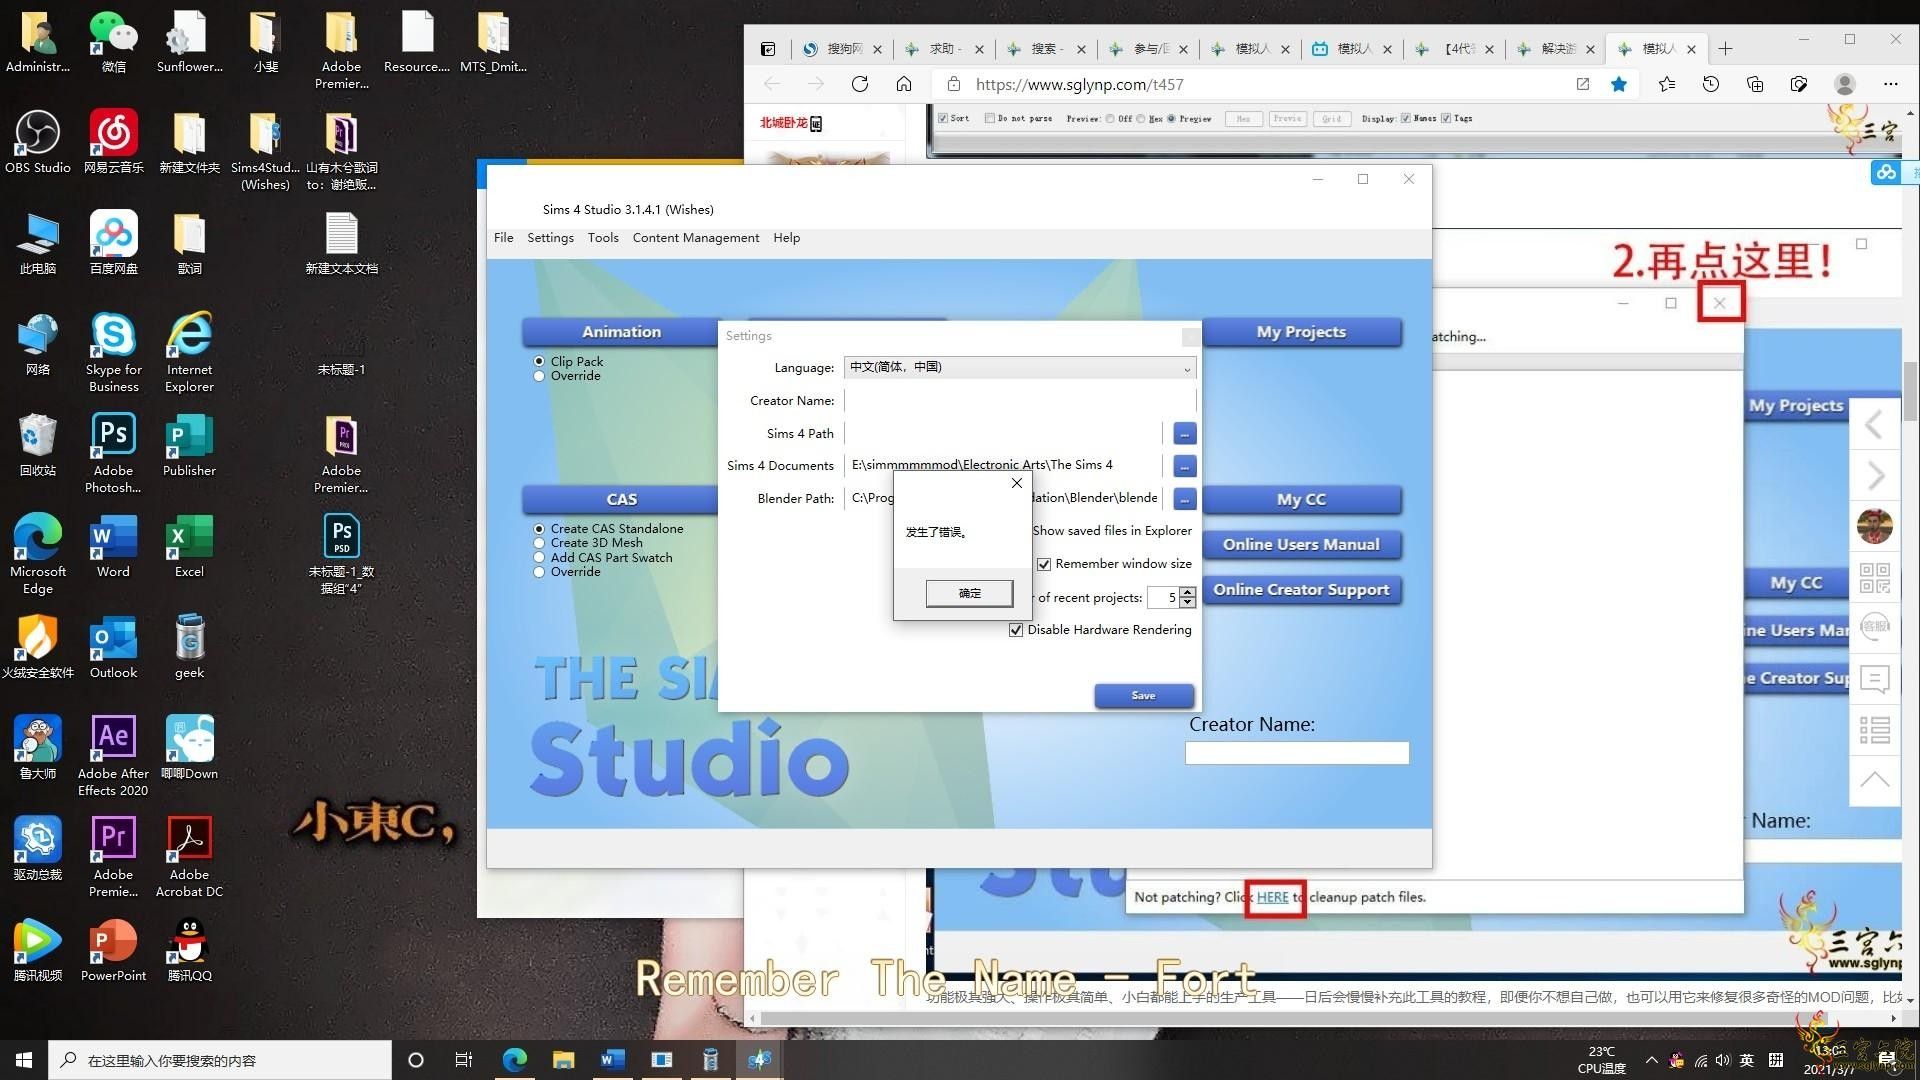Open Adobe After Effects 2020 shortcut
Image resolution: width=1920 pixels, height=1080 pixels.
coord(113,755)
